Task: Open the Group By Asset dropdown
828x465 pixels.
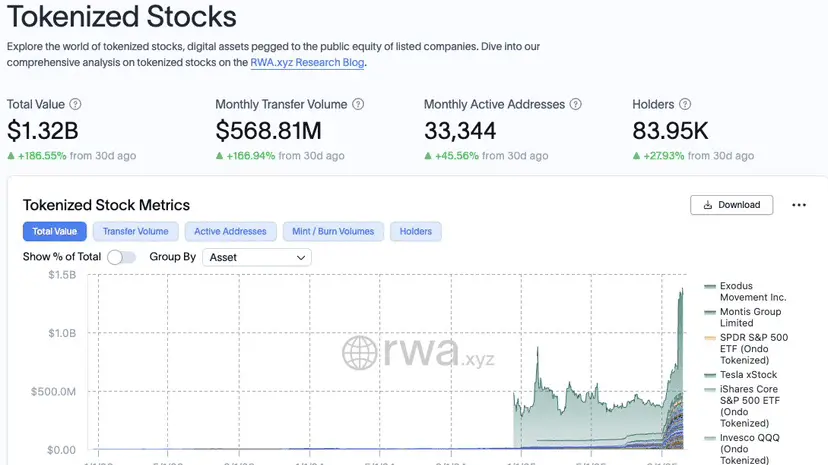Action: point(257,257)
